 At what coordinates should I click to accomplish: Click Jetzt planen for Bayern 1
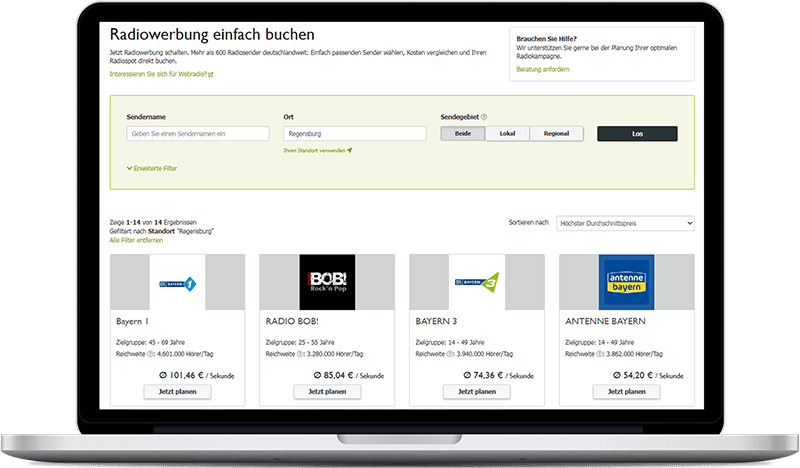click(177, 392)
